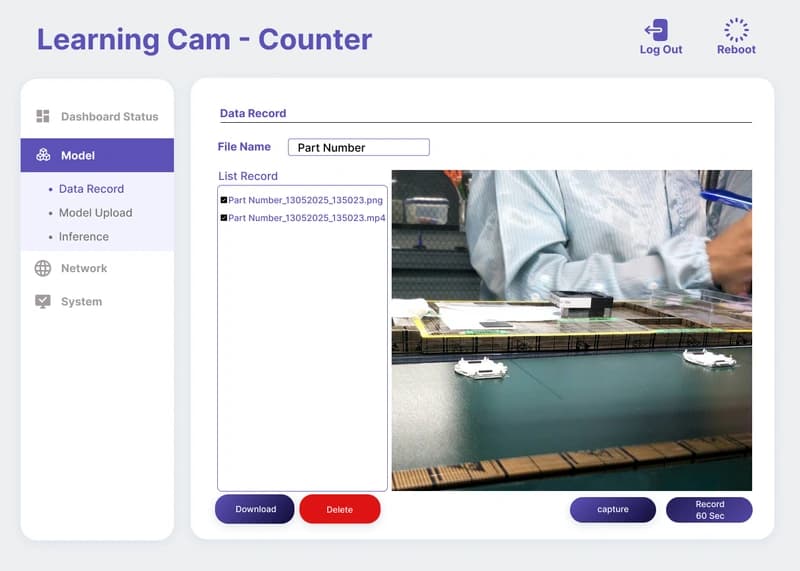Click the Reboot label

point(736,49)
